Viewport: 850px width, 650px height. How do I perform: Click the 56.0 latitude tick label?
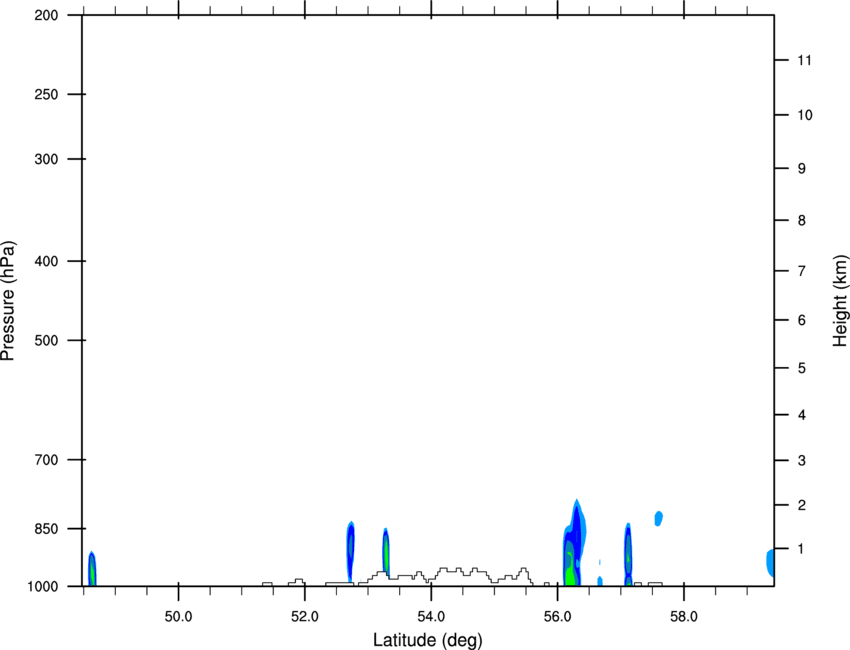click(558, 617)
